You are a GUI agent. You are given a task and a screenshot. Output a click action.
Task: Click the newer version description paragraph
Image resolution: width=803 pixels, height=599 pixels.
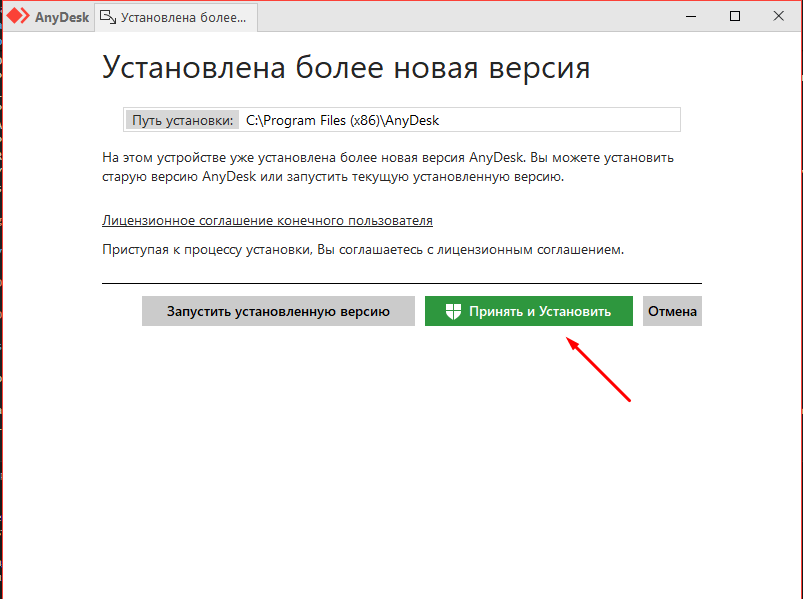388,167
